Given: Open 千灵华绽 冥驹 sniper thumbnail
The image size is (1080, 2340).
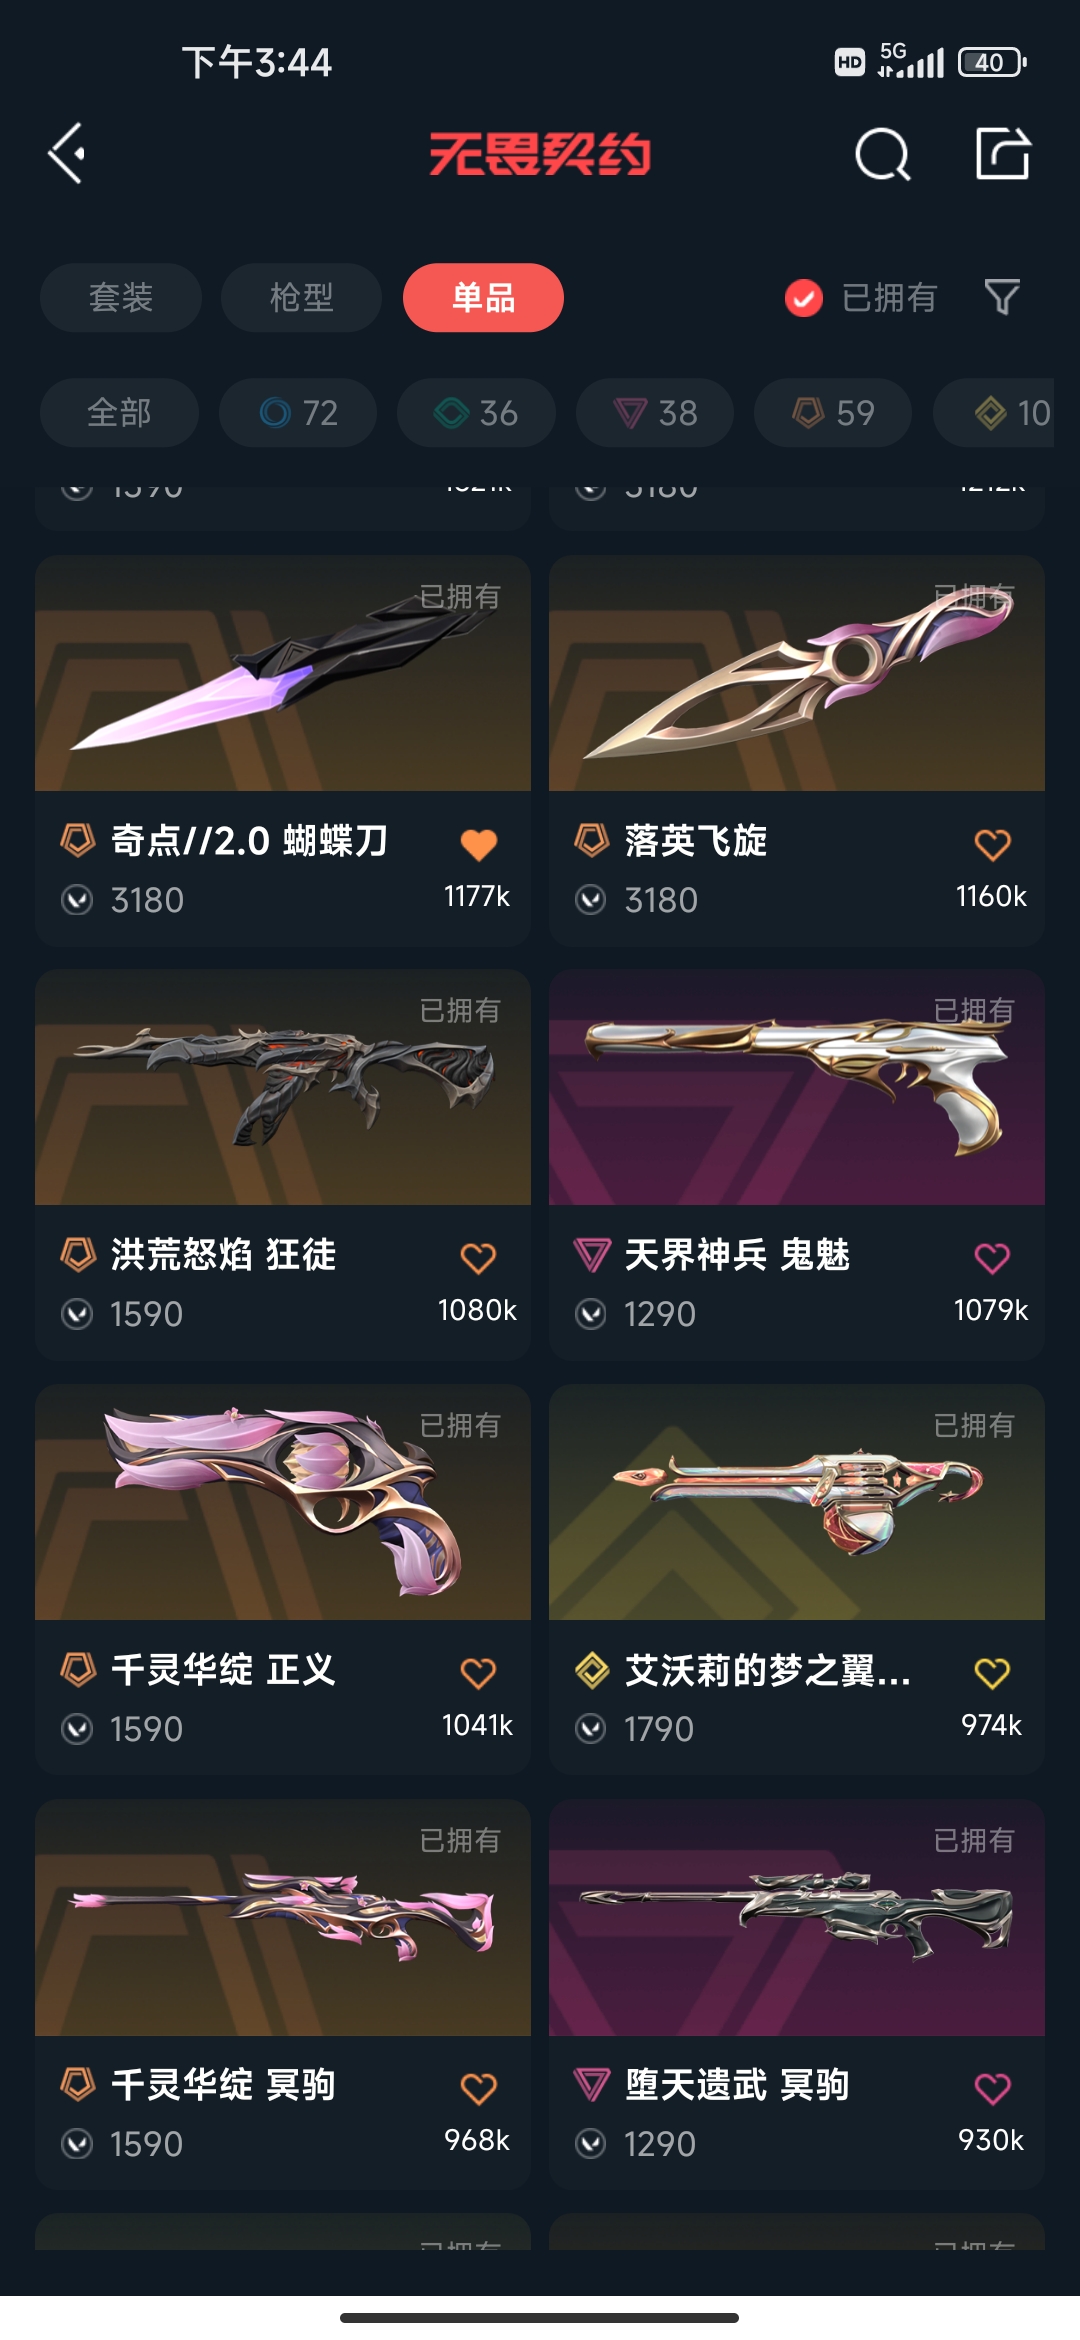Looking at the screenshot, I should click(x=283, y=1918).
